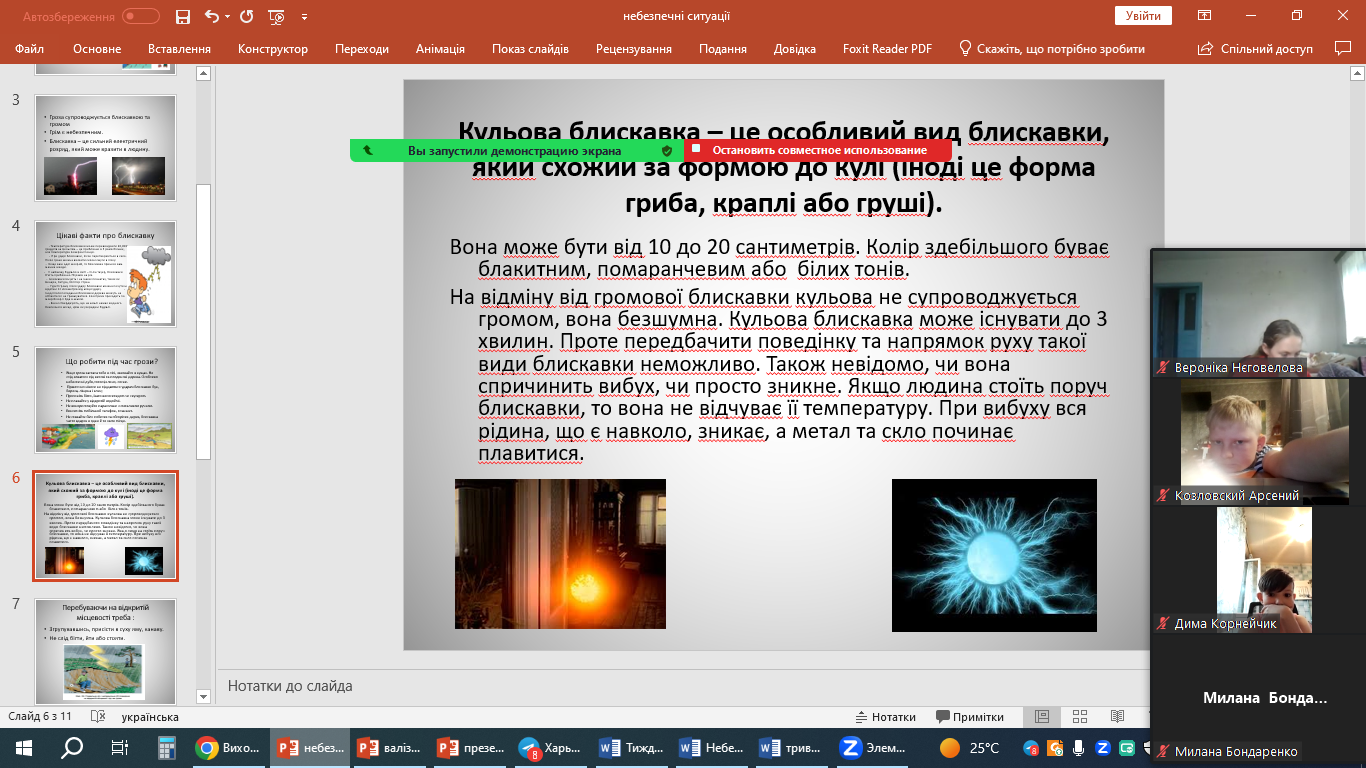Select slide 5 thumbnail Що робити під час грози
Screen dimensions: 1366x768
(x=106, y=399)
